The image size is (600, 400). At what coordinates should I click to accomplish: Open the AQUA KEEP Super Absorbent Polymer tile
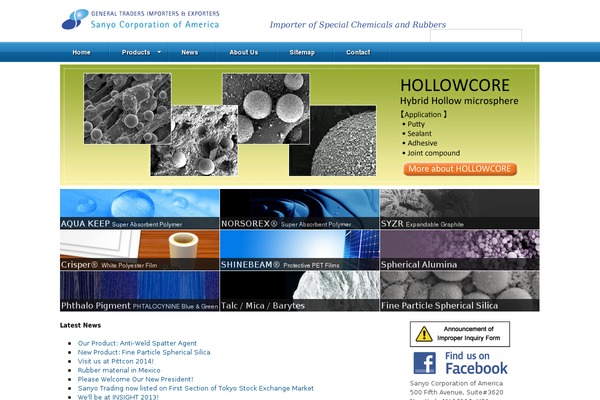pos(140,209)
